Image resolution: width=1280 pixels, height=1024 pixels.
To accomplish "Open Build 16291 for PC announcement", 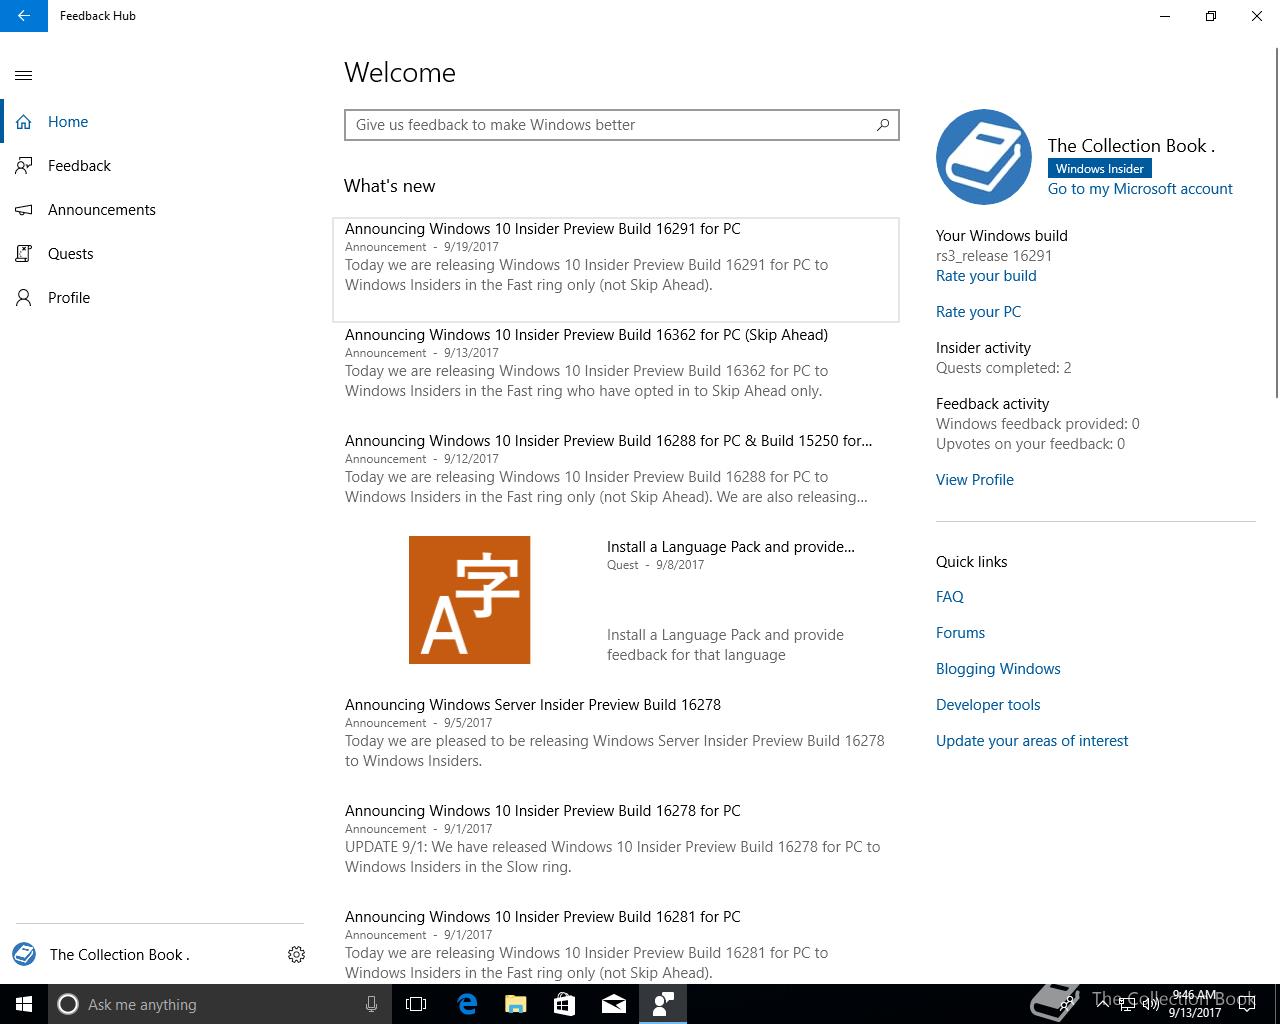I will click(x=616, y=270).
